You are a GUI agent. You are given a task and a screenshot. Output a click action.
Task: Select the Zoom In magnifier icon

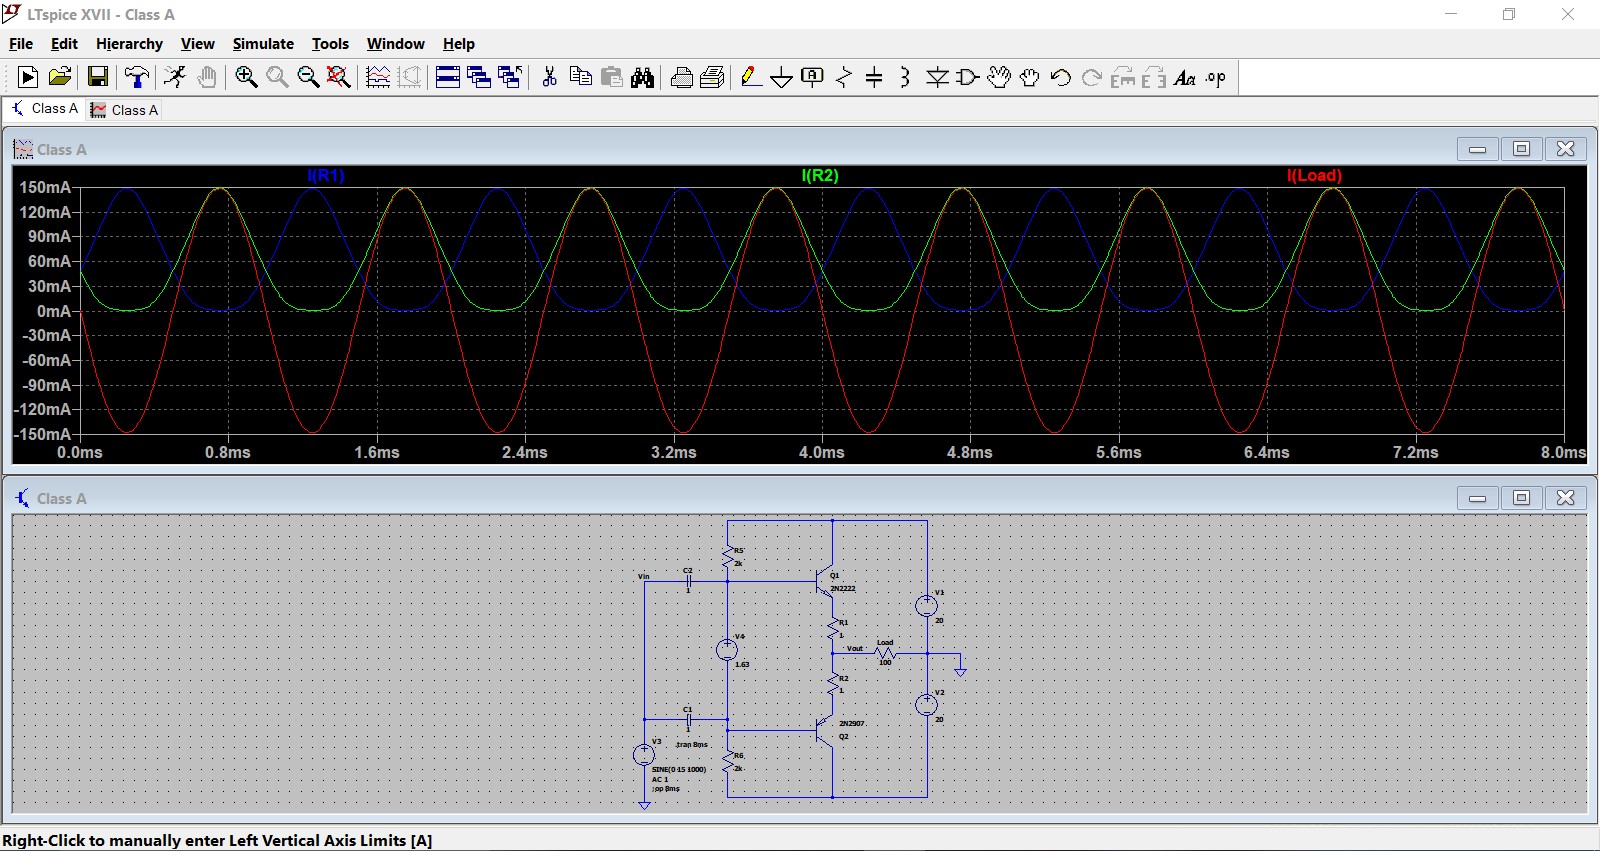[246, 77]
